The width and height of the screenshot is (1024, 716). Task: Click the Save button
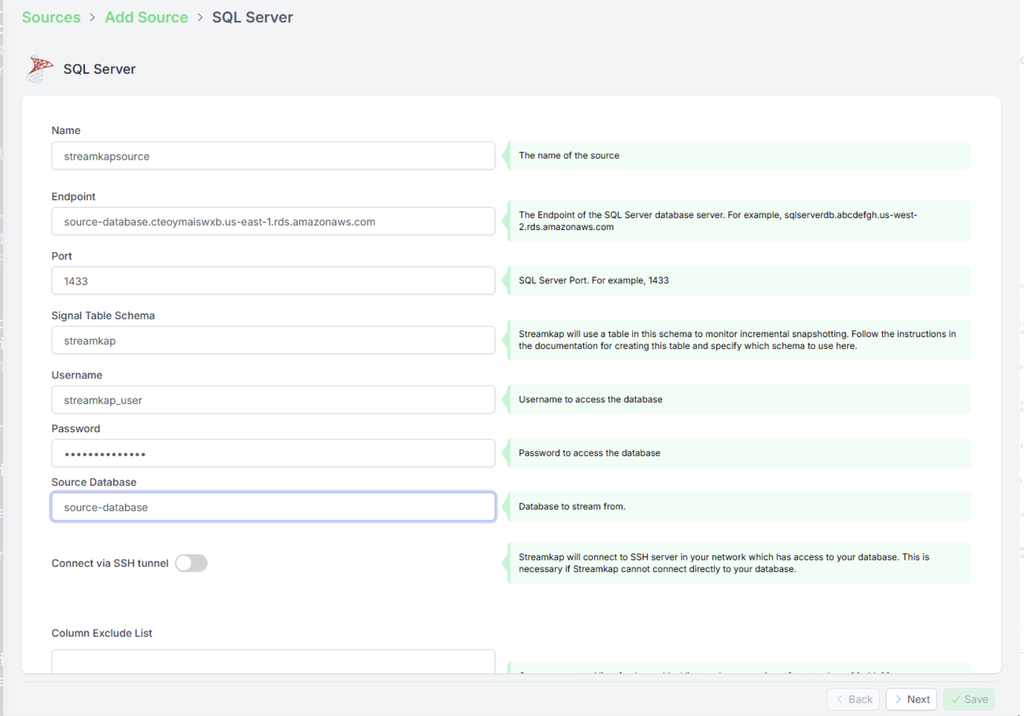[x=968, y=698]
